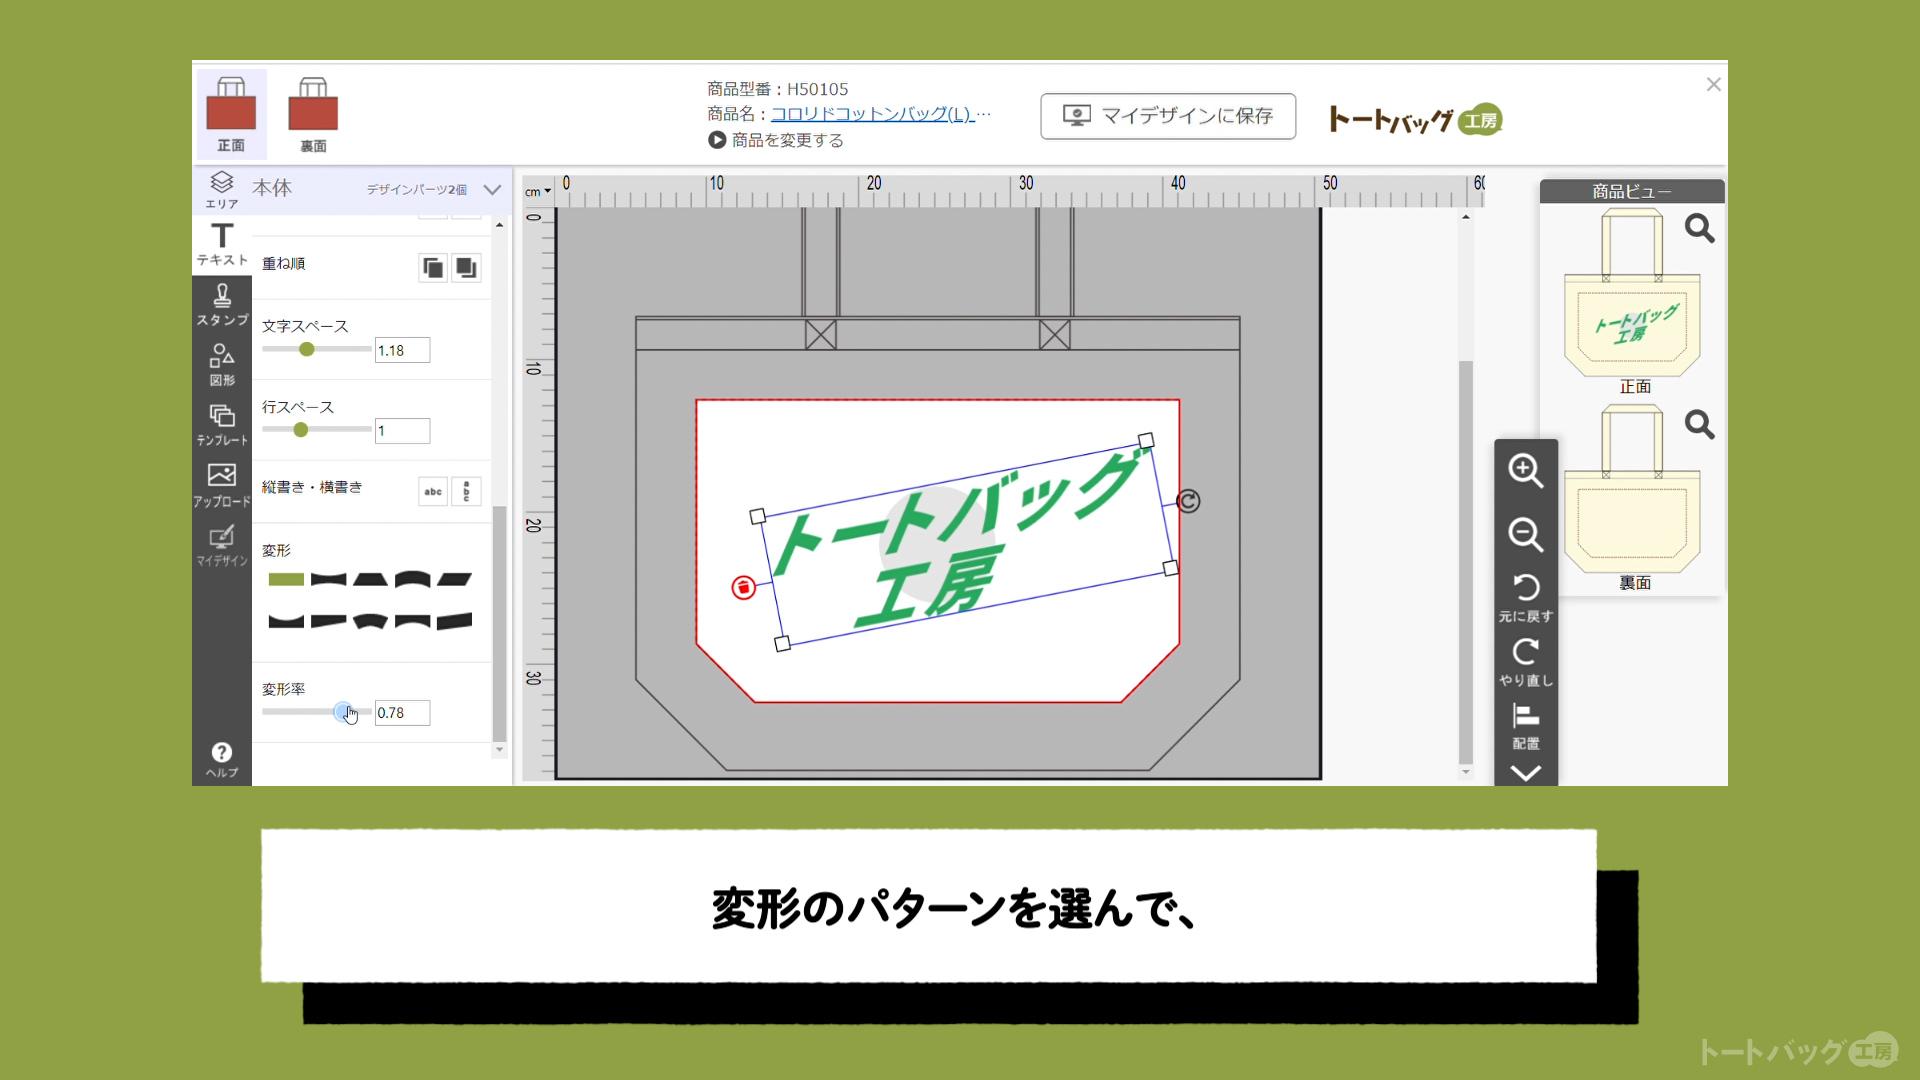Open the マイデザイン panel in sidebar
The image size is (1920, 1080).
[x=222, y=546]
